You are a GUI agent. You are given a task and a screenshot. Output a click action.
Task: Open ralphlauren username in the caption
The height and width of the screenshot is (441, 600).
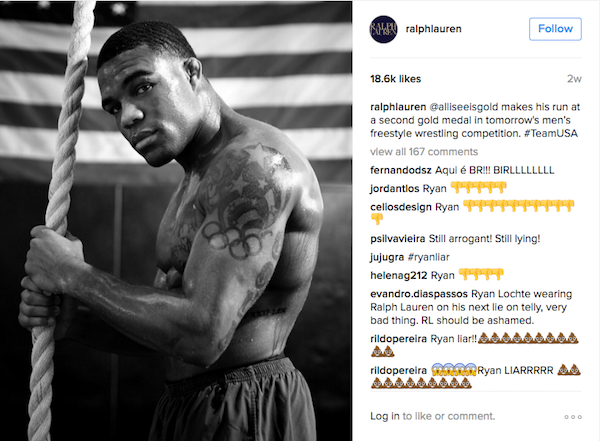pos(398,107)
